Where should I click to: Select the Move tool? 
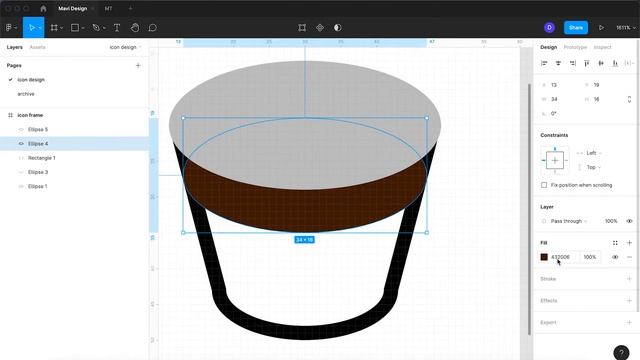[31, 28]
